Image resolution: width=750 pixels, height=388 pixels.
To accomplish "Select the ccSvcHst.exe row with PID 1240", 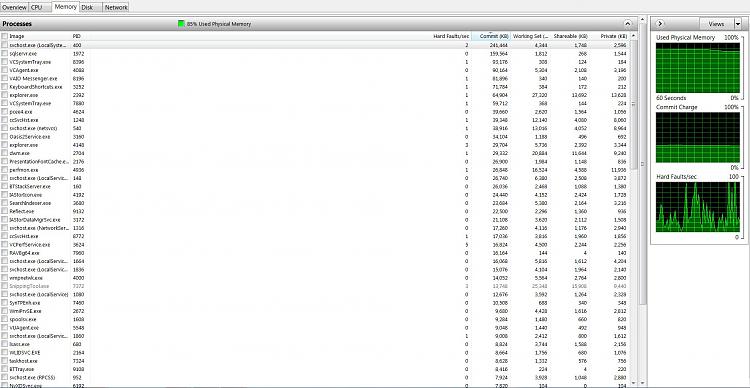I will tap(315, 120).
